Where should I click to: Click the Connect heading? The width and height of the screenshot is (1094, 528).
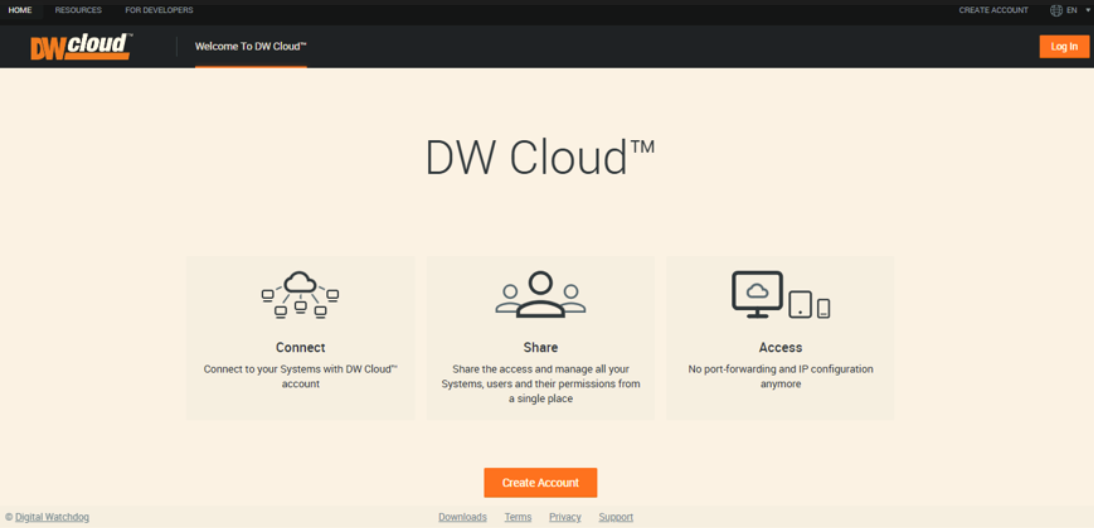point(301,347)
